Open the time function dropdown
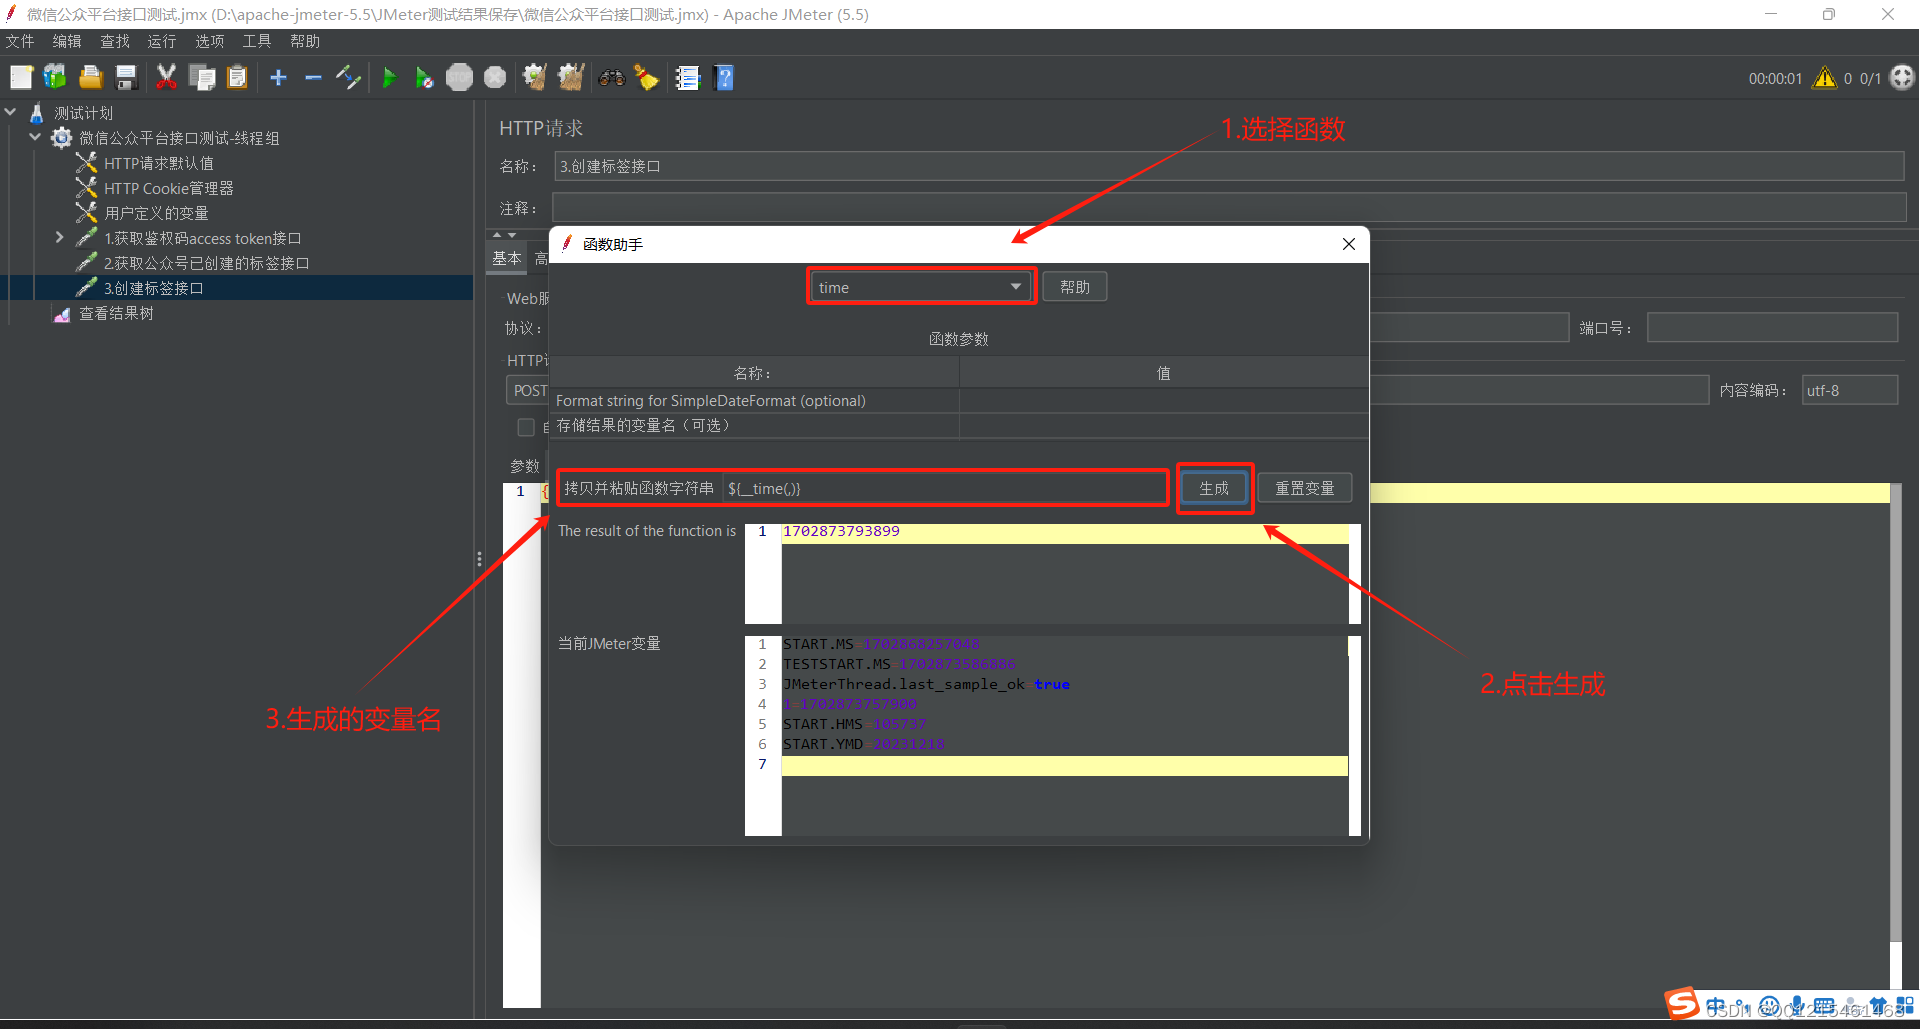The height and width of the screenshot is (1029, 1920). 920,287
